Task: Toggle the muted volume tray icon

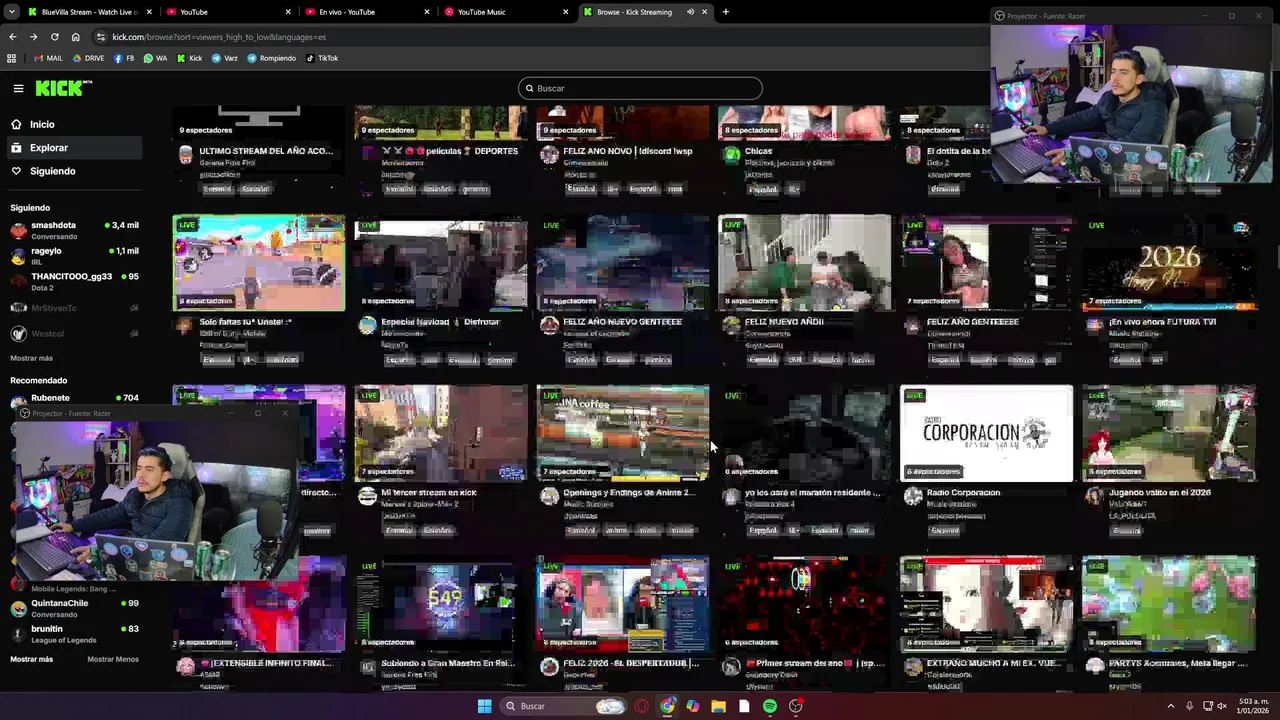Action: point(1222,706)
